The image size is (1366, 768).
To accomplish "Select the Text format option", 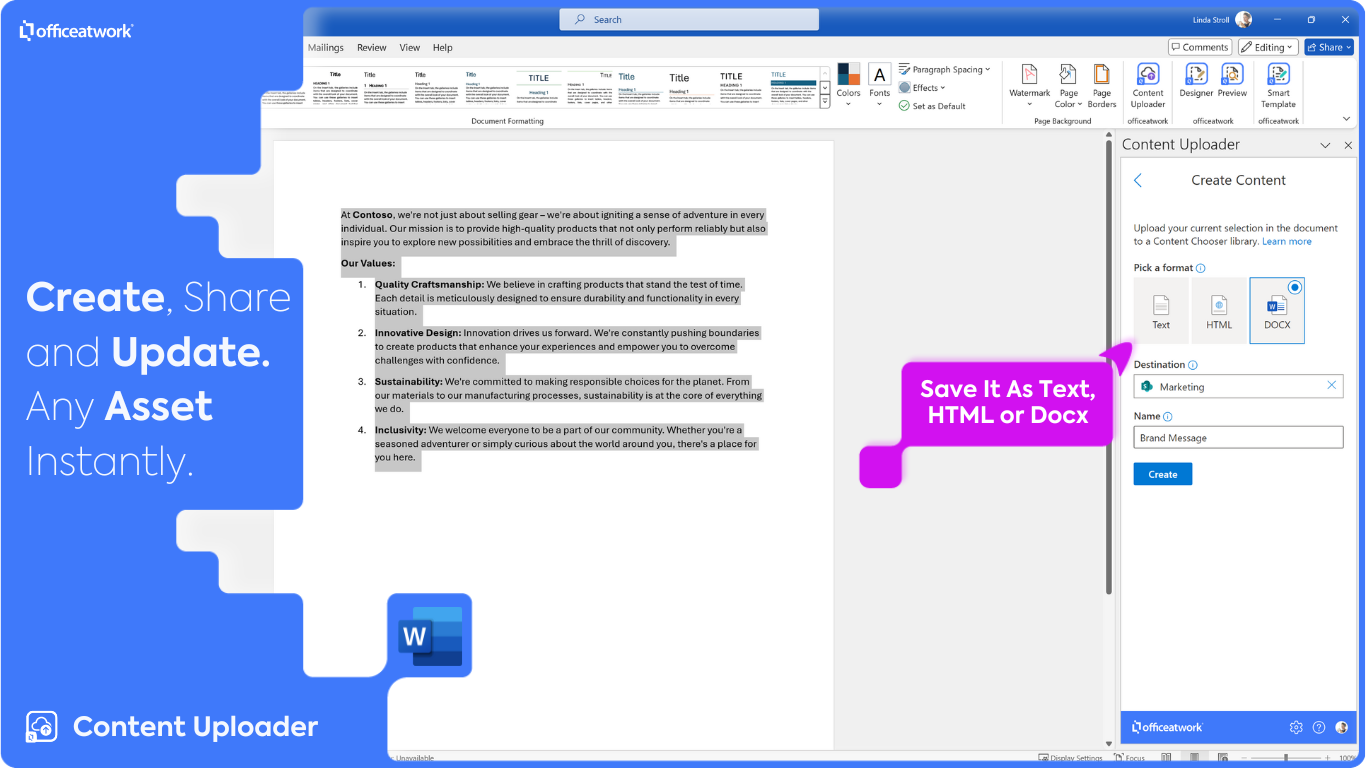I will pyautogui.click(x=1161, y=310).
